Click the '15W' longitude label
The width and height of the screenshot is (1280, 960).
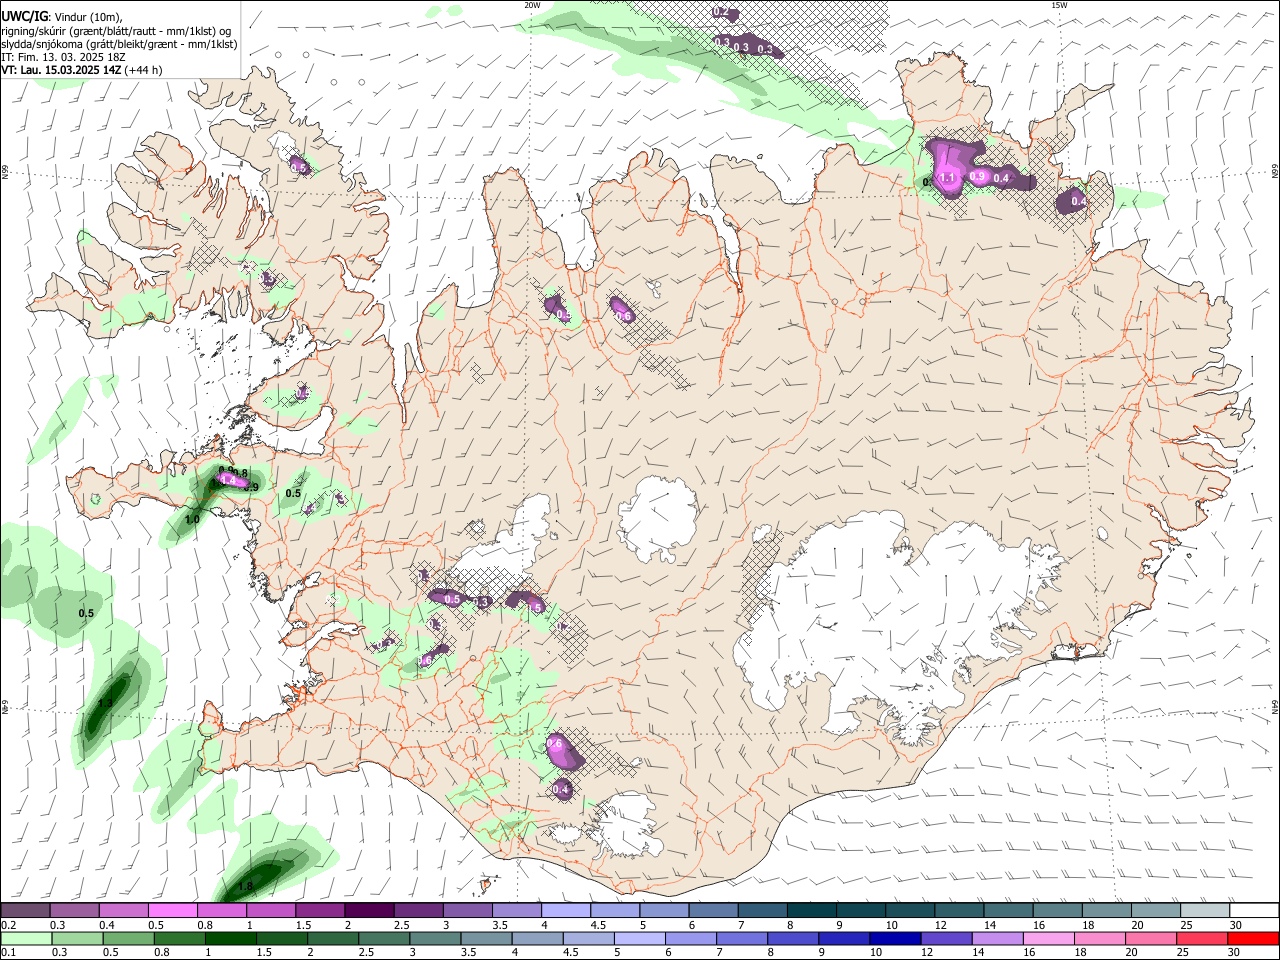coord(1060,5)
